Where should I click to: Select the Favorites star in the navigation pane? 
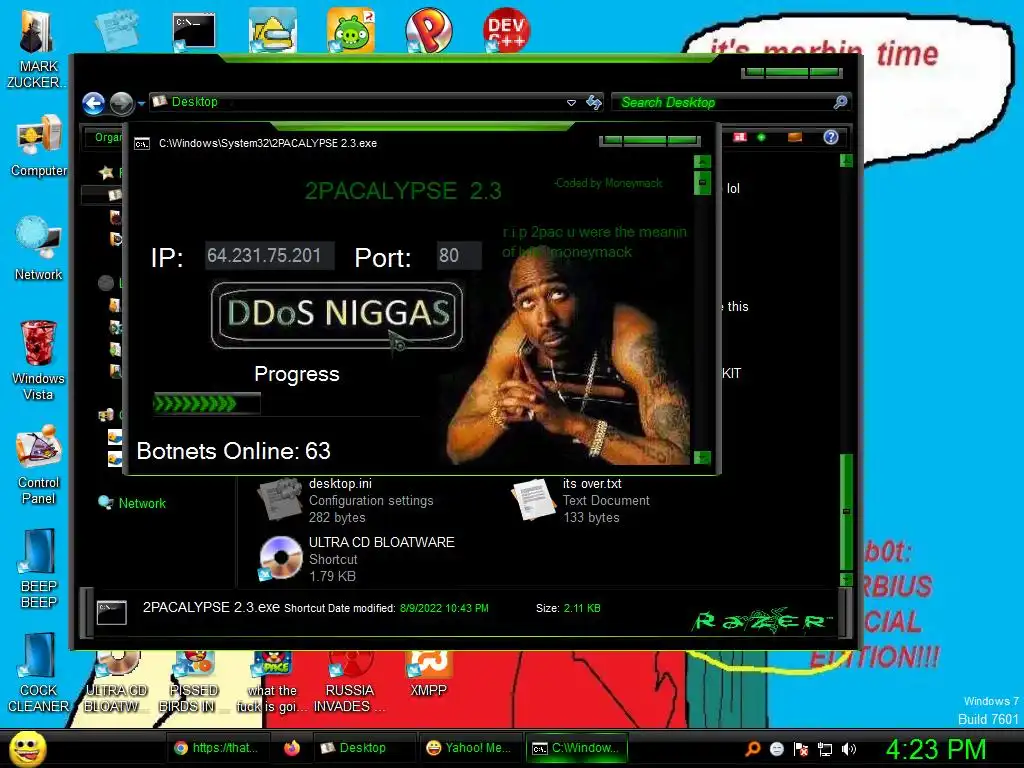(106, 172)
